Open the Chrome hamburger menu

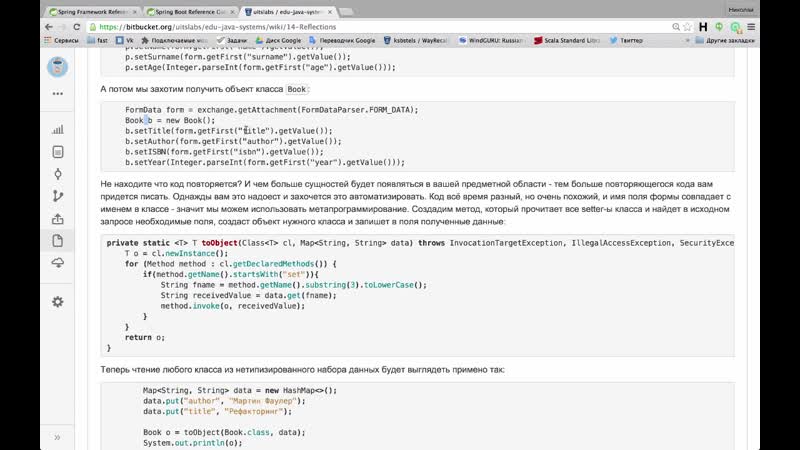(x=751, y=27)
